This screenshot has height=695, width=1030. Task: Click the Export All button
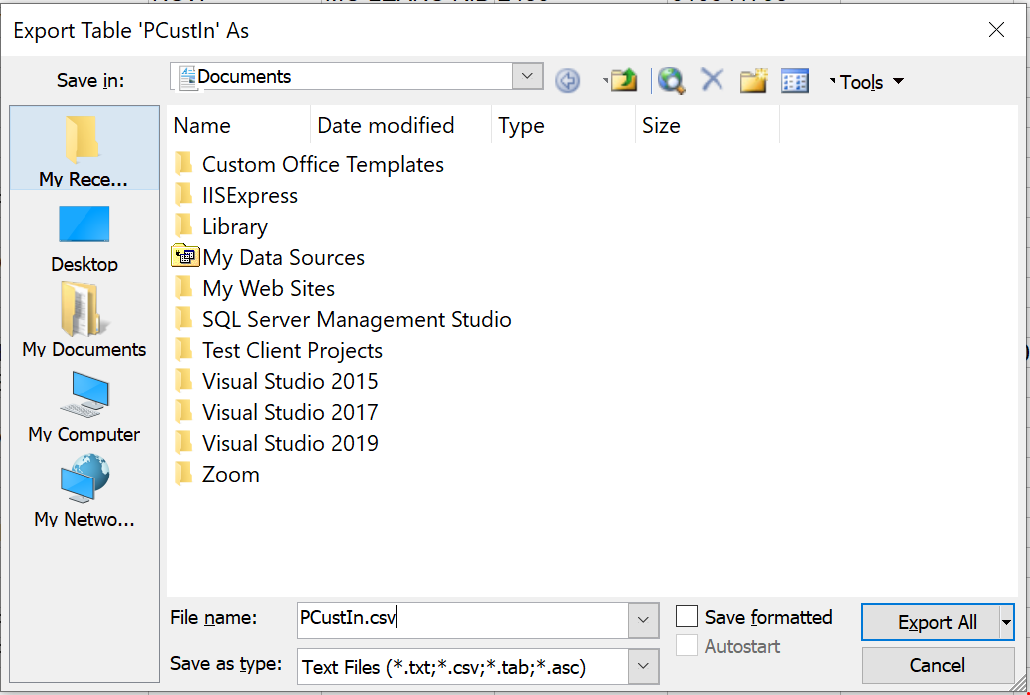(930, 622)
